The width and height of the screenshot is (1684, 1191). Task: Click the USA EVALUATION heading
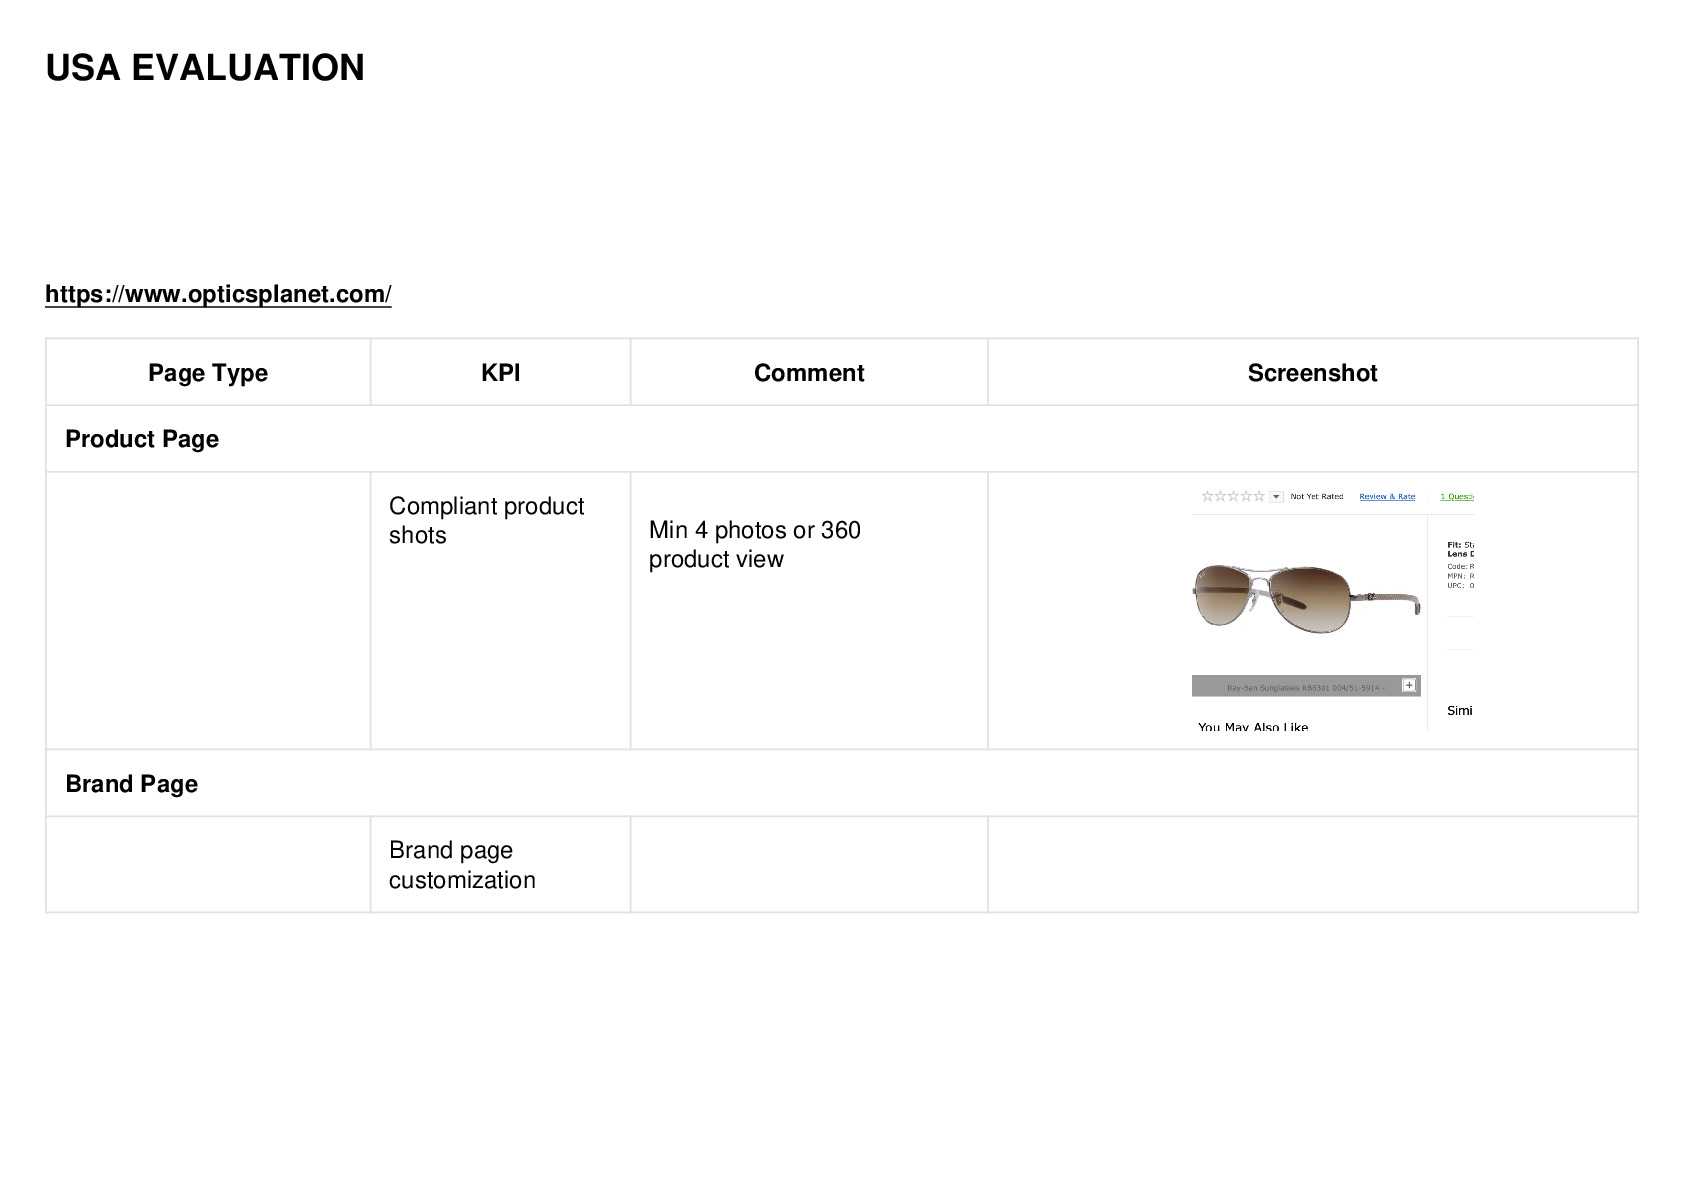pyautogui.click(x=205, y=68)
